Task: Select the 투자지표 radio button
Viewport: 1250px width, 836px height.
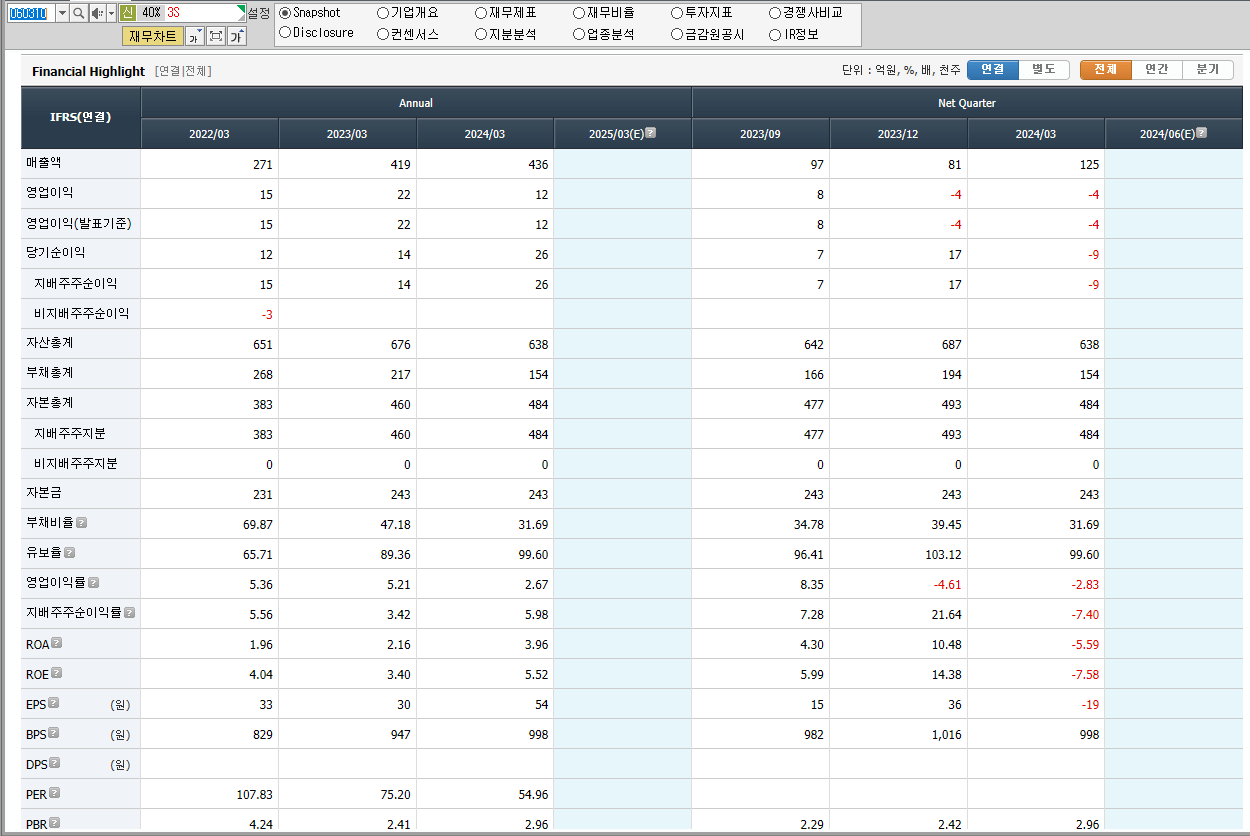Action: click(677, 13)
